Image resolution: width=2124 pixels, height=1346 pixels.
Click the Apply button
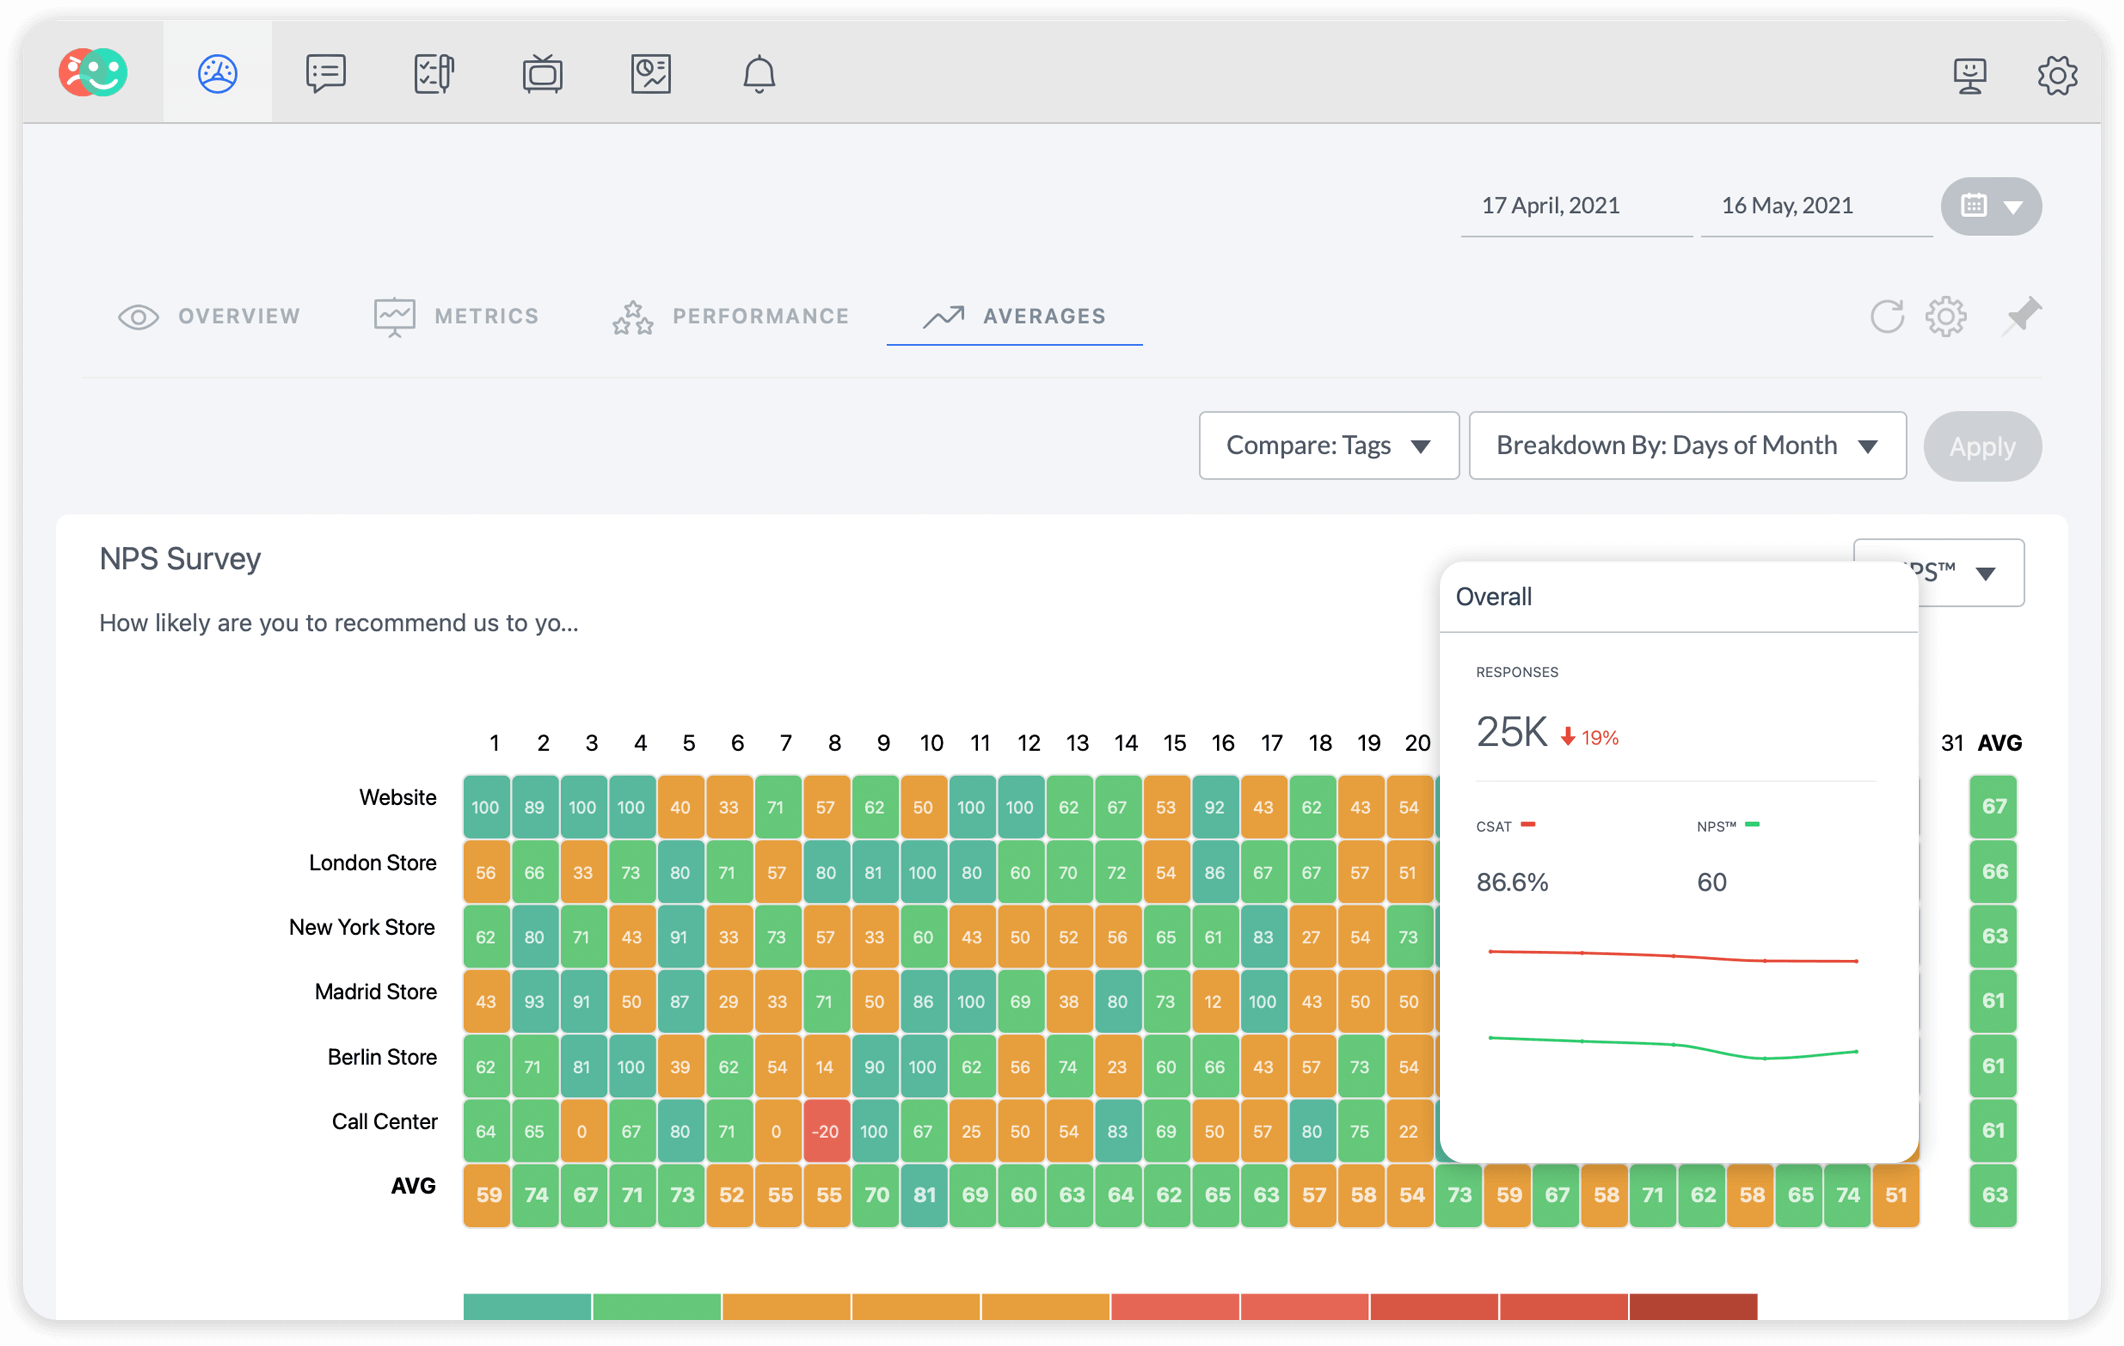click(x=1983, y=446)
